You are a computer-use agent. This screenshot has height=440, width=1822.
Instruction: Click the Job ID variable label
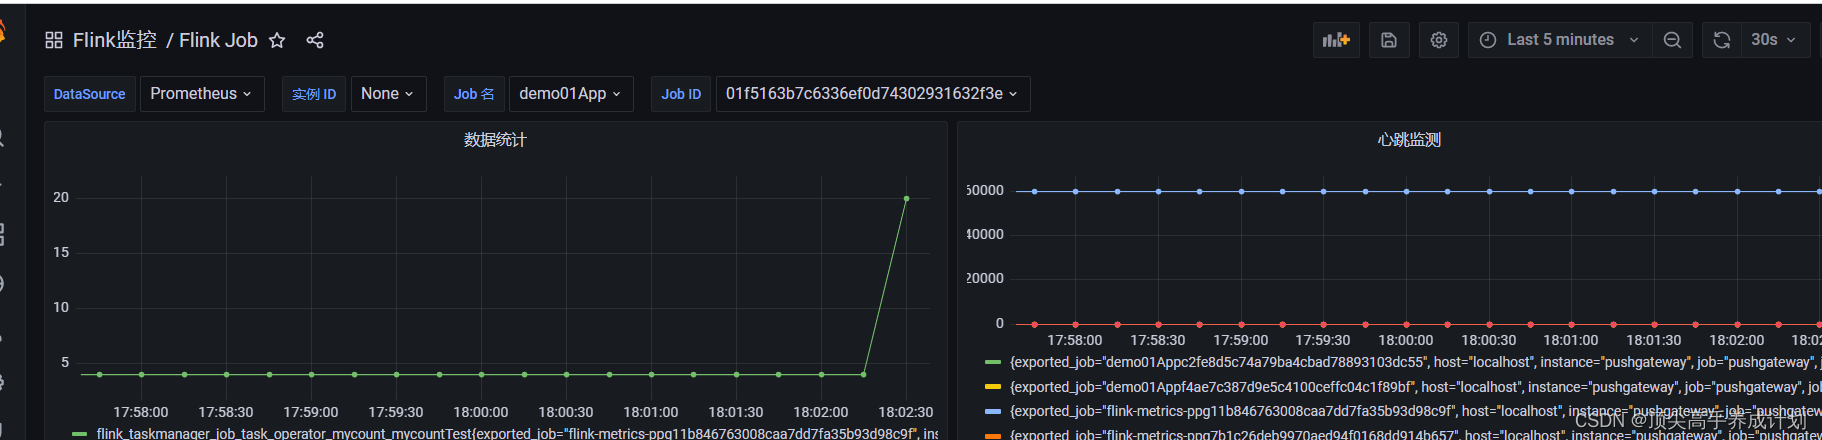pyautogui.click(x=681, y=94)
